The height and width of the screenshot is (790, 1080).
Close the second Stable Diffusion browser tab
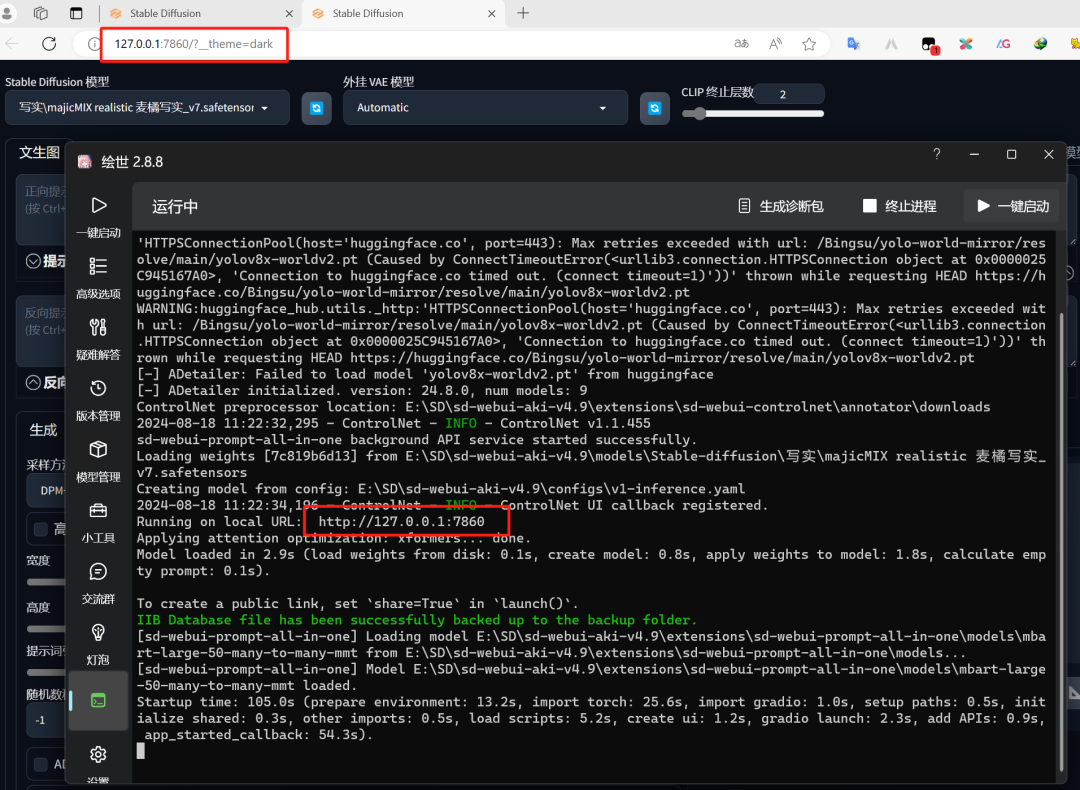point(492,13)
